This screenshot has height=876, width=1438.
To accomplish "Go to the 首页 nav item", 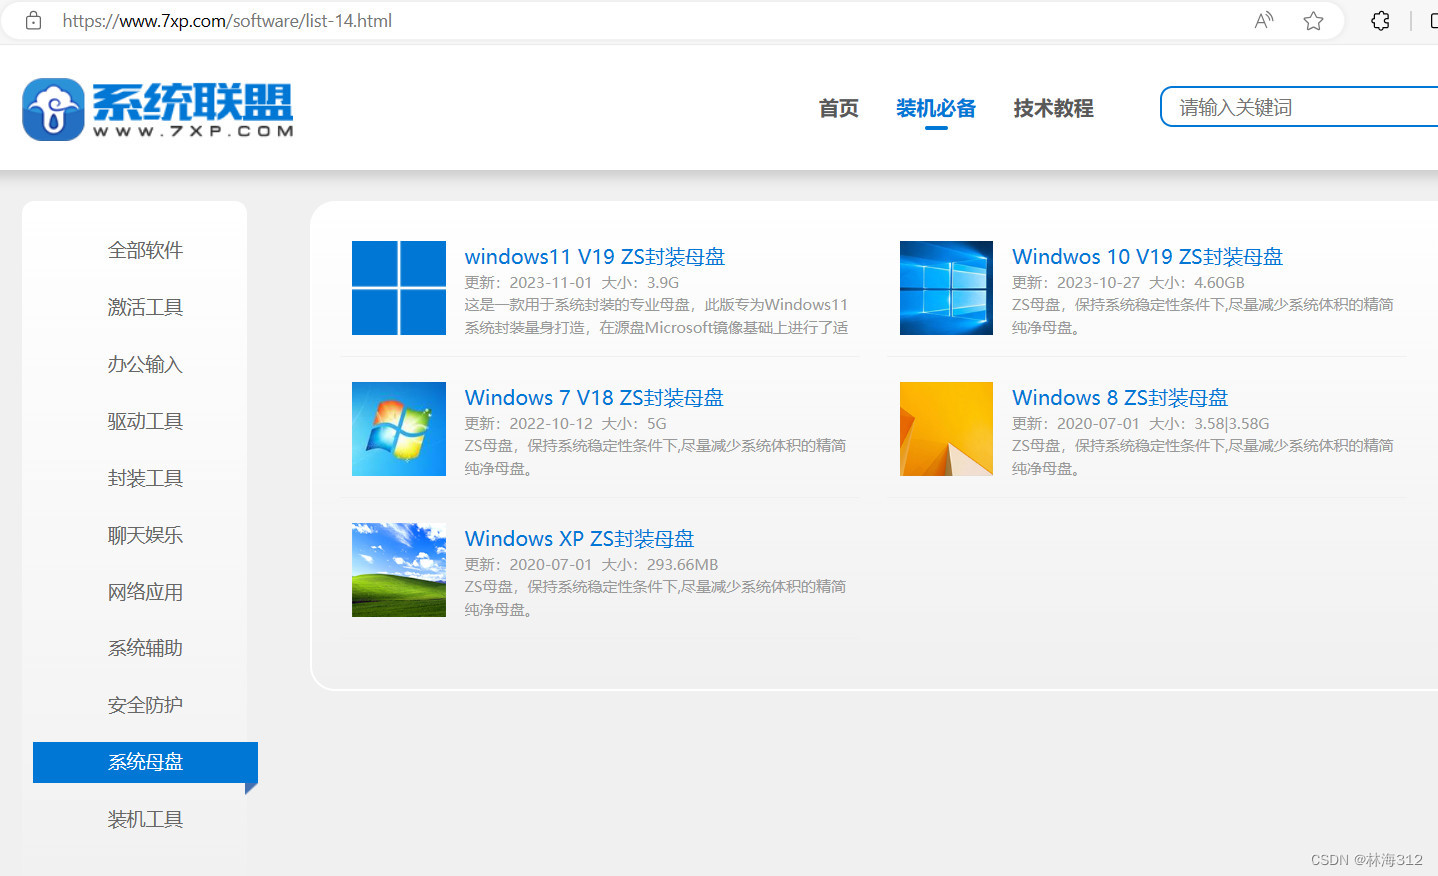I will tap(838, 108).
